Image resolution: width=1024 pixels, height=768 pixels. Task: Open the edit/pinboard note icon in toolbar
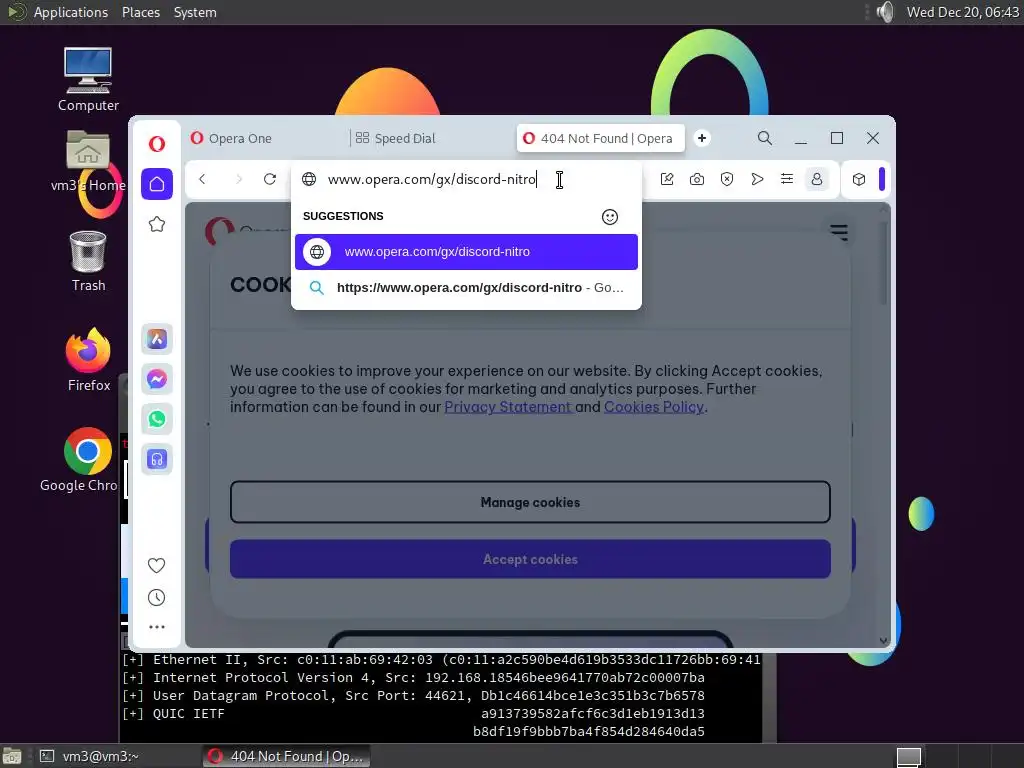[667, 179]
